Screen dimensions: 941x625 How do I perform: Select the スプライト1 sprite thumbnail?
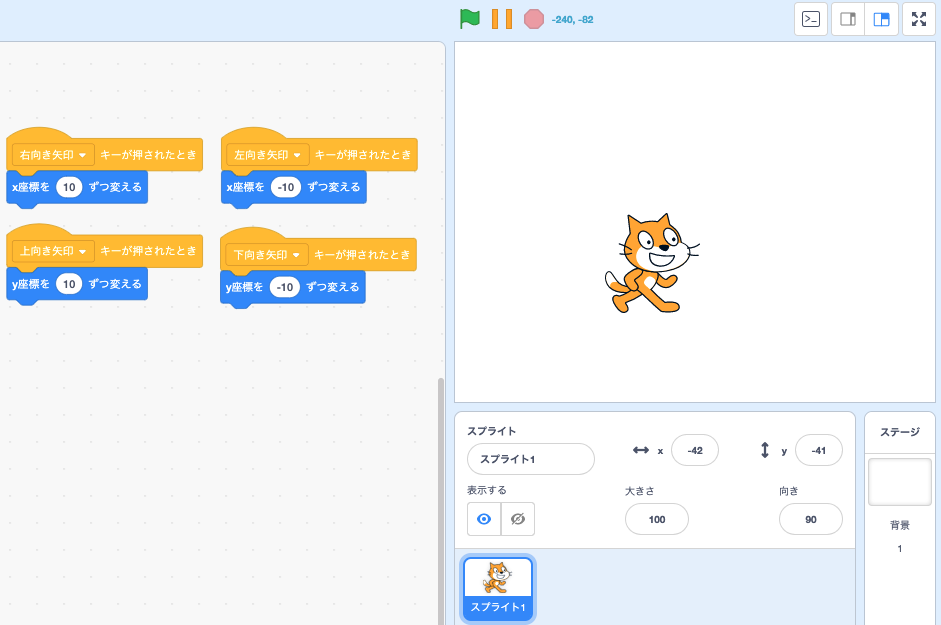tap(498, 588)
